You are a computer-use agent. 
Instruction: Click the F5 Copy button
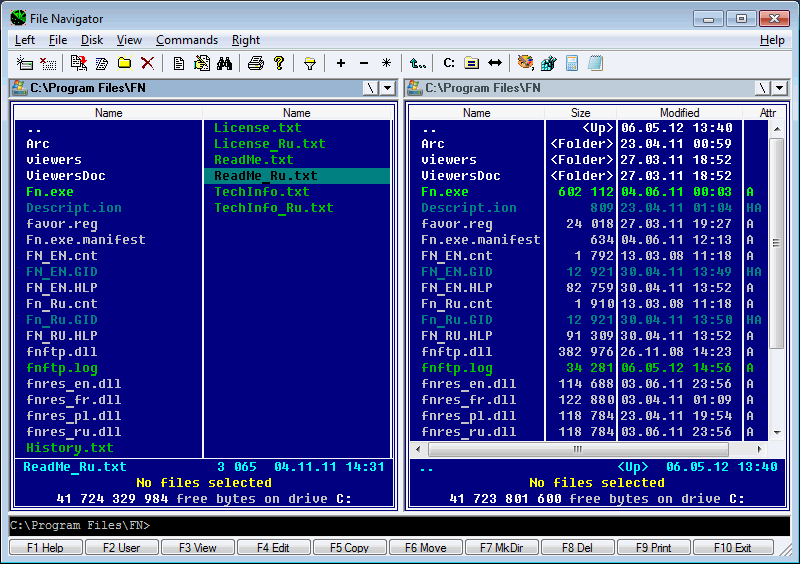(349, 548)
